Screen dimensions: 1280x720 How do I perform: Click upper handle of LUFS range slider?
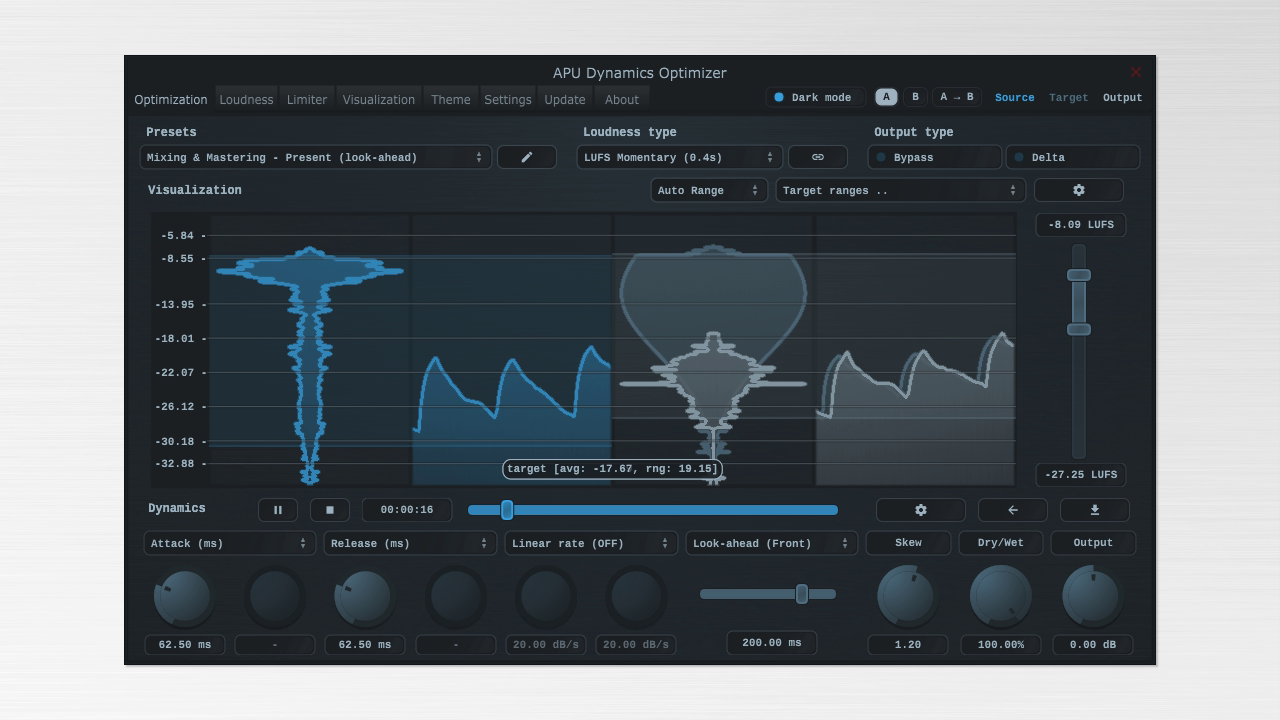pyautogui.click(x=1079, y=275)
